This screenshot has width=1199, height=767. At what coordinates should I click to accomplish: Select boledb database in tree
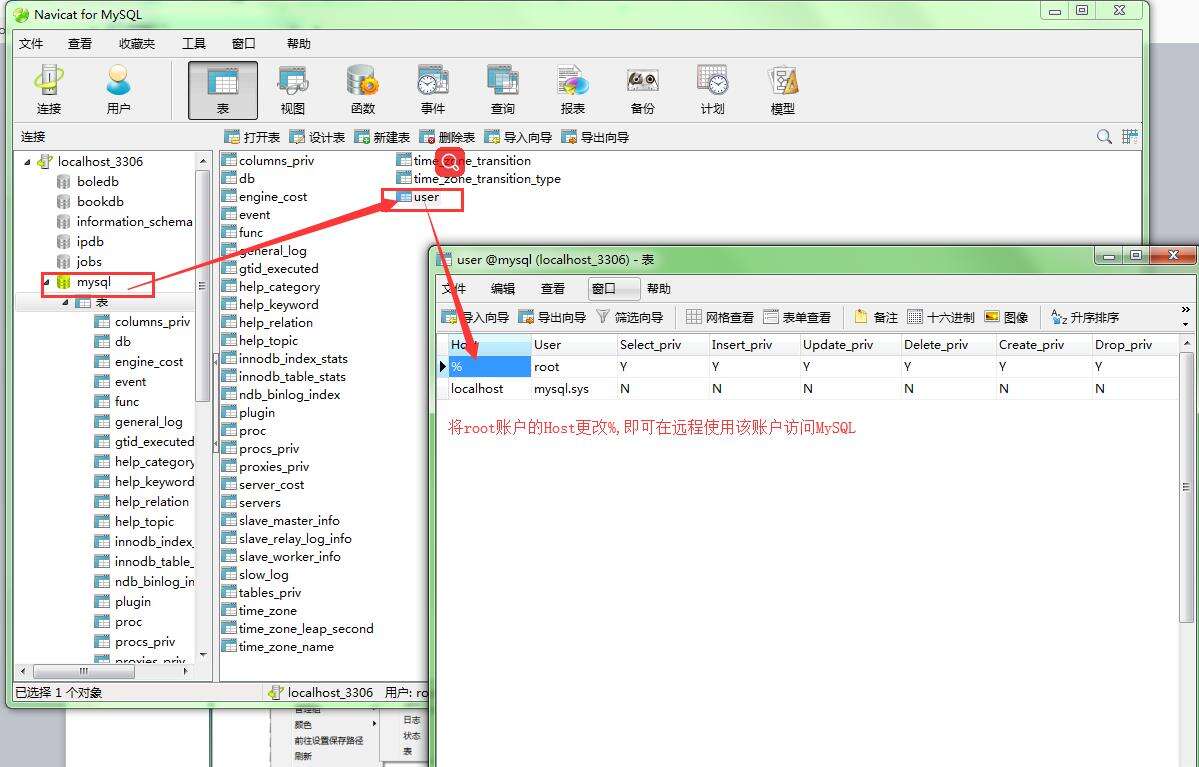(x=98, y=181)
